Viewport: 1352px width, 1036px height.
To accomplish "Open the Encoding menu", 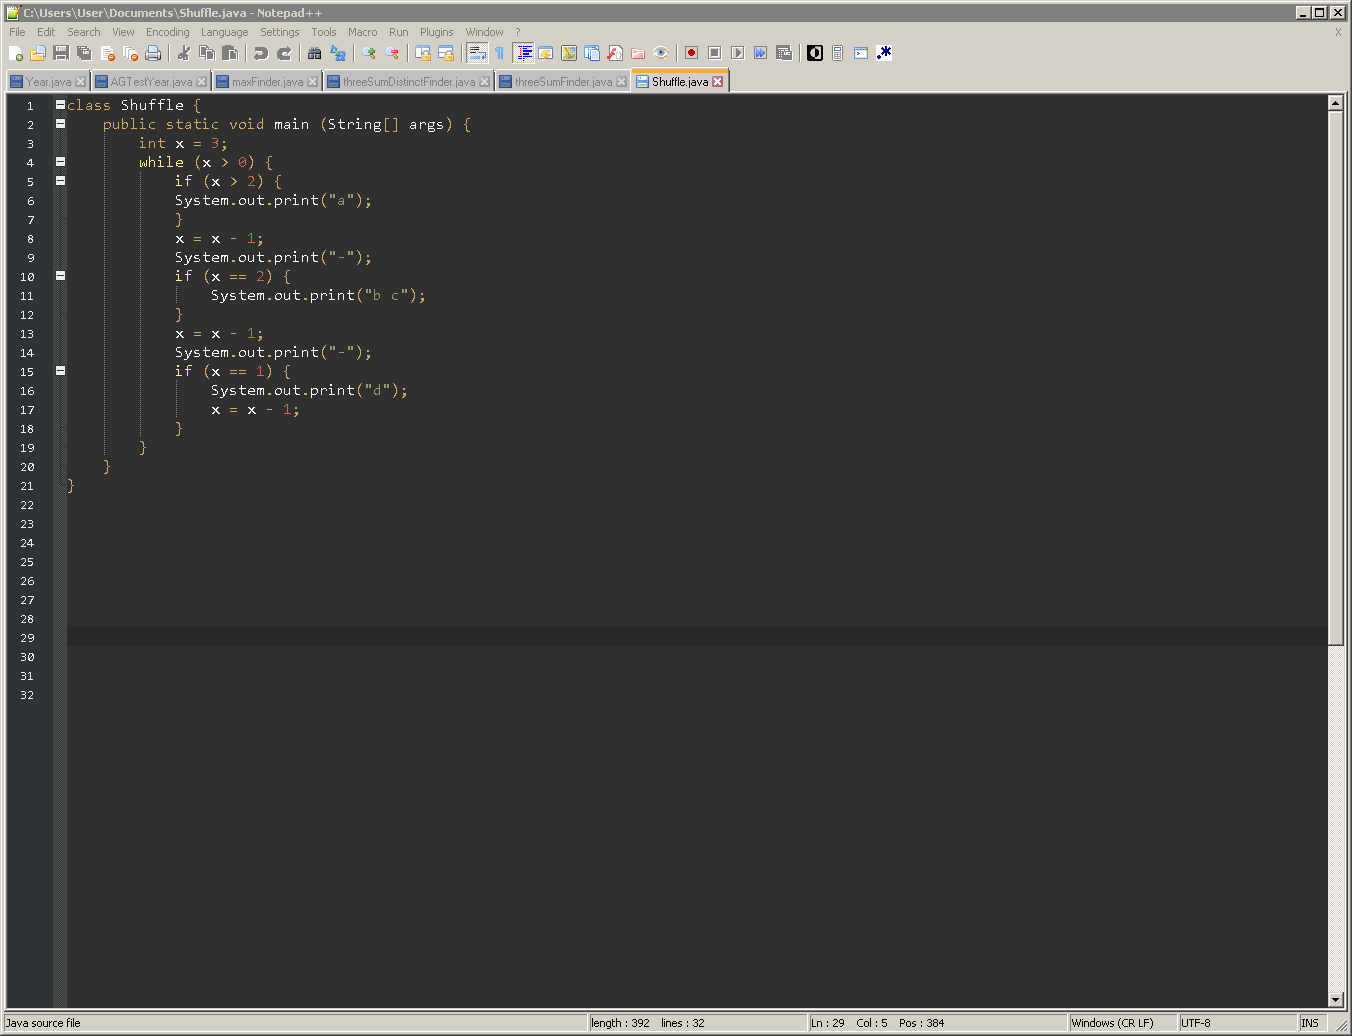I will tap(167, 32).
